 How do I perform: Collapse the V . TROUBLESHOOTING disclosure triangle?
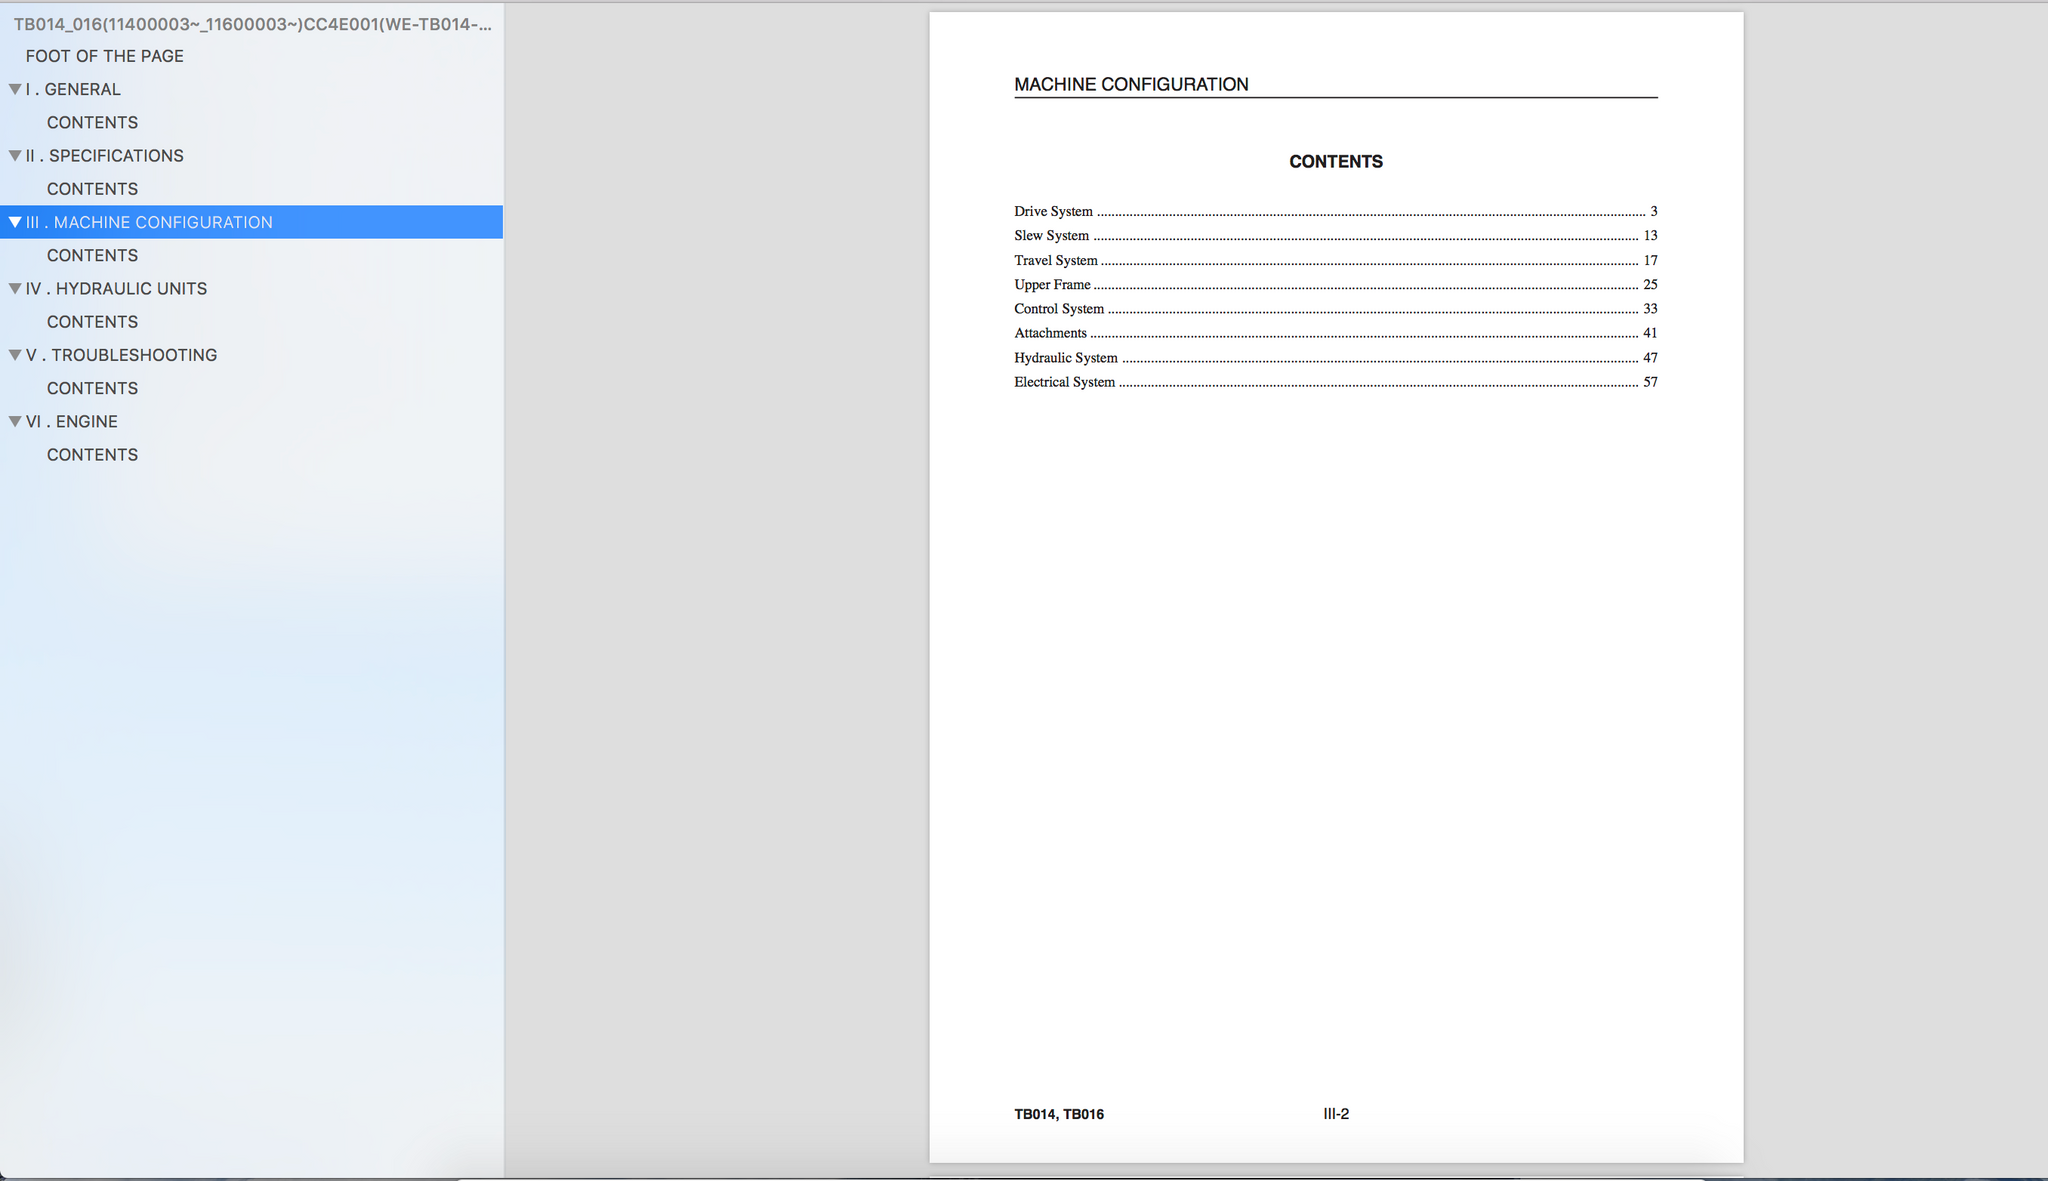click(x=15, y=355)
